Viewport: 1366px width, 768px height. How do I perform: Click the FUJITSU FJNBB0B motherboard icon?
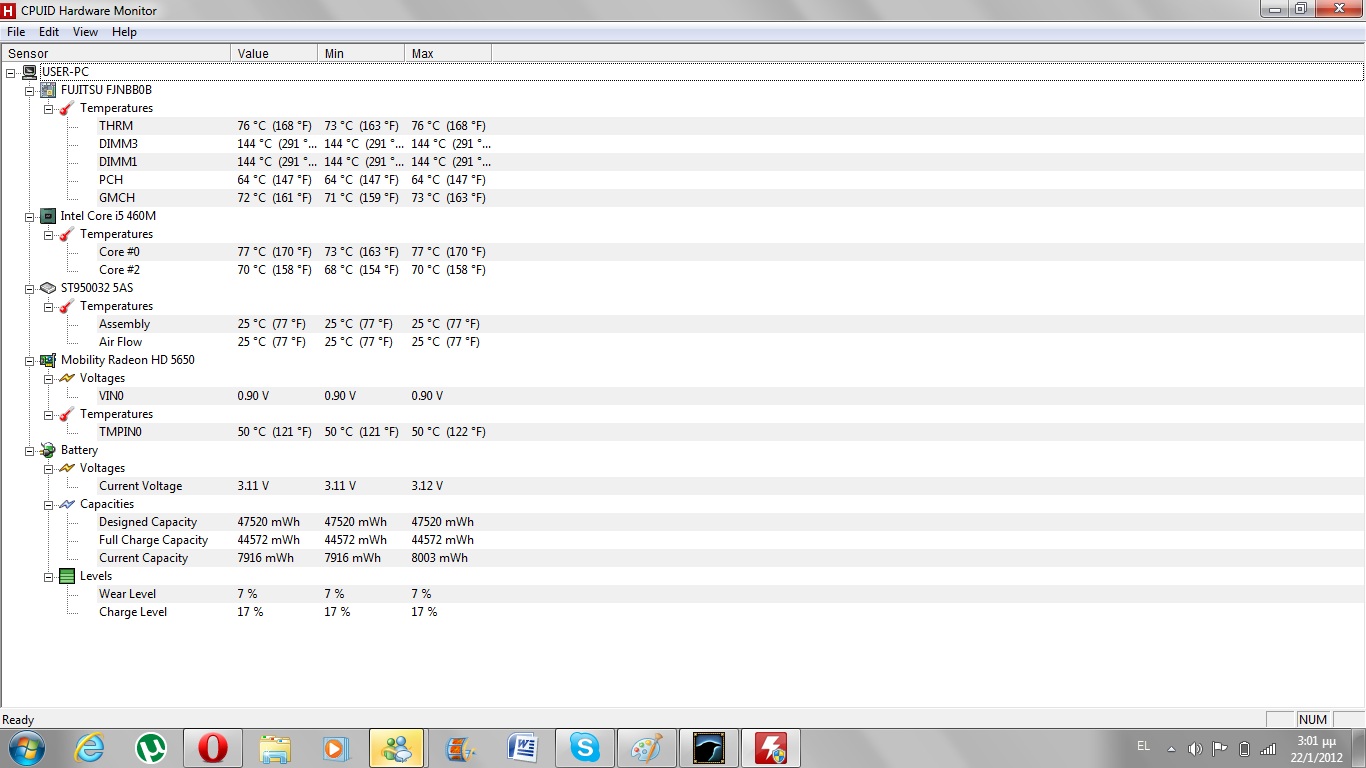point(48,90)
